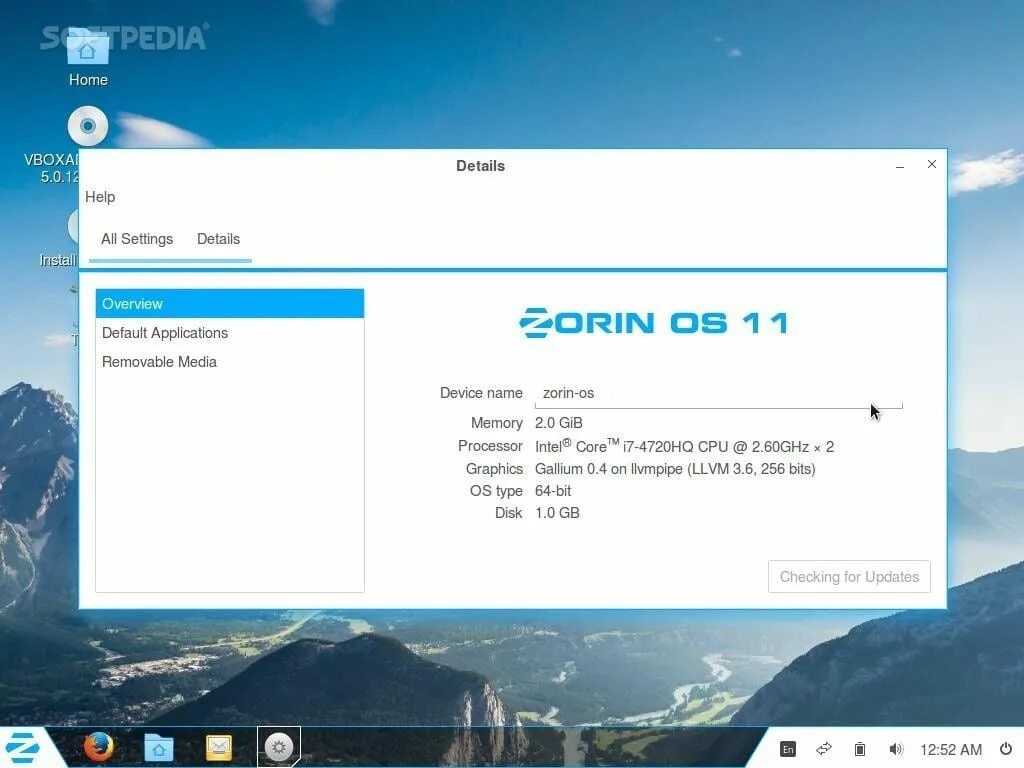Select Overview in the sidebar
The height and width of the screenshot is (768, 1024).
click(x=230, y=304)
